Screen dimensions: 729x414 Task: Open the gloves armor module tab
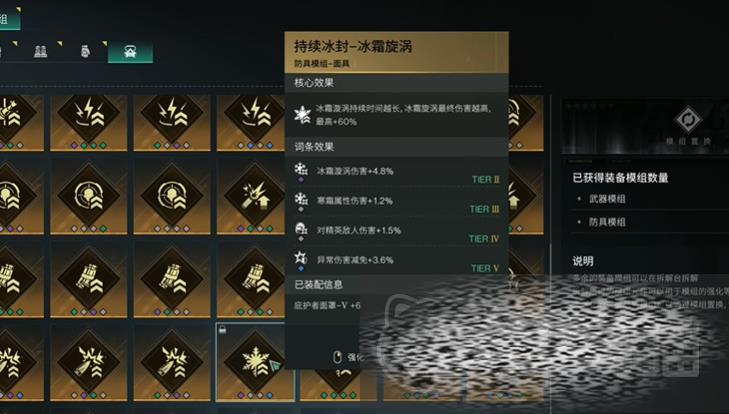pyautogui.click(x=85, y=52)
